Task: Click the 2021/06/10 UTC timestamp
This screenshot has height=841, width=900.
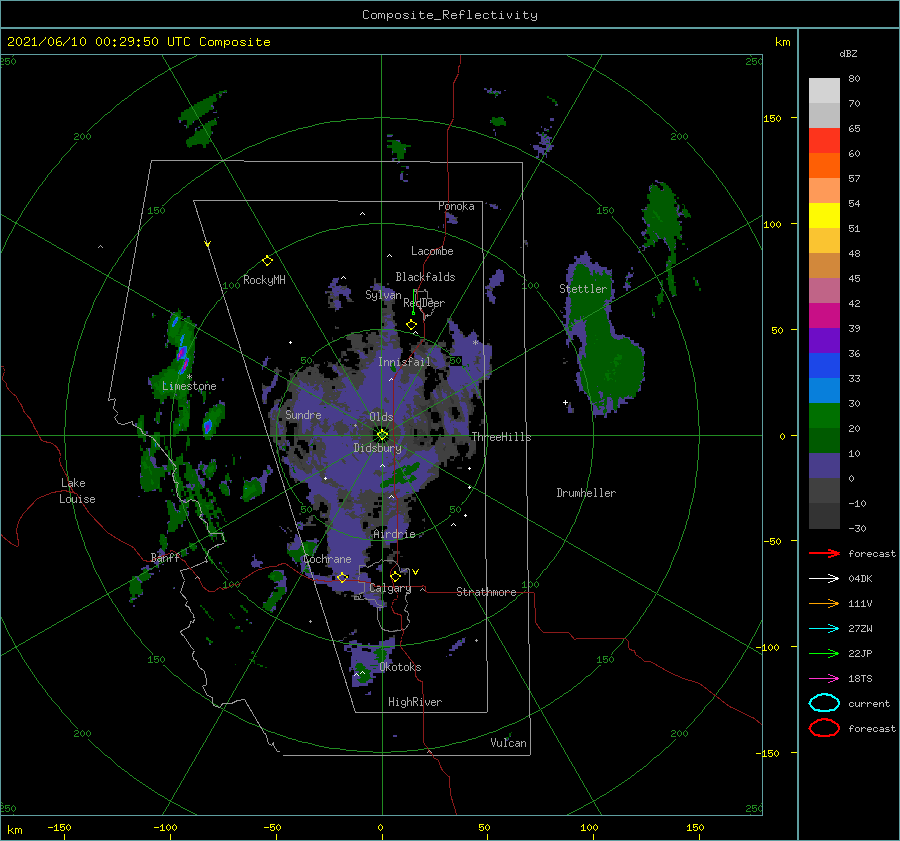Action: (139, 41)
